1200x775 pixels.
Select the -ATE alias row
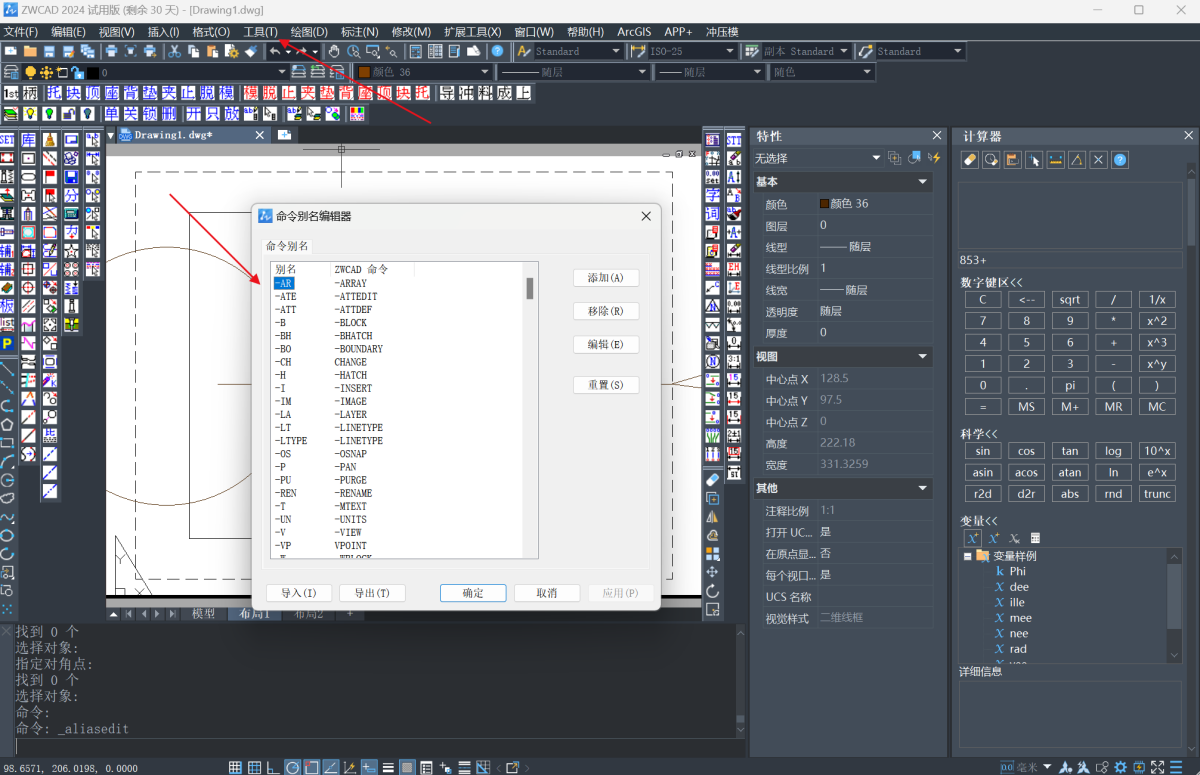point(285,297)
